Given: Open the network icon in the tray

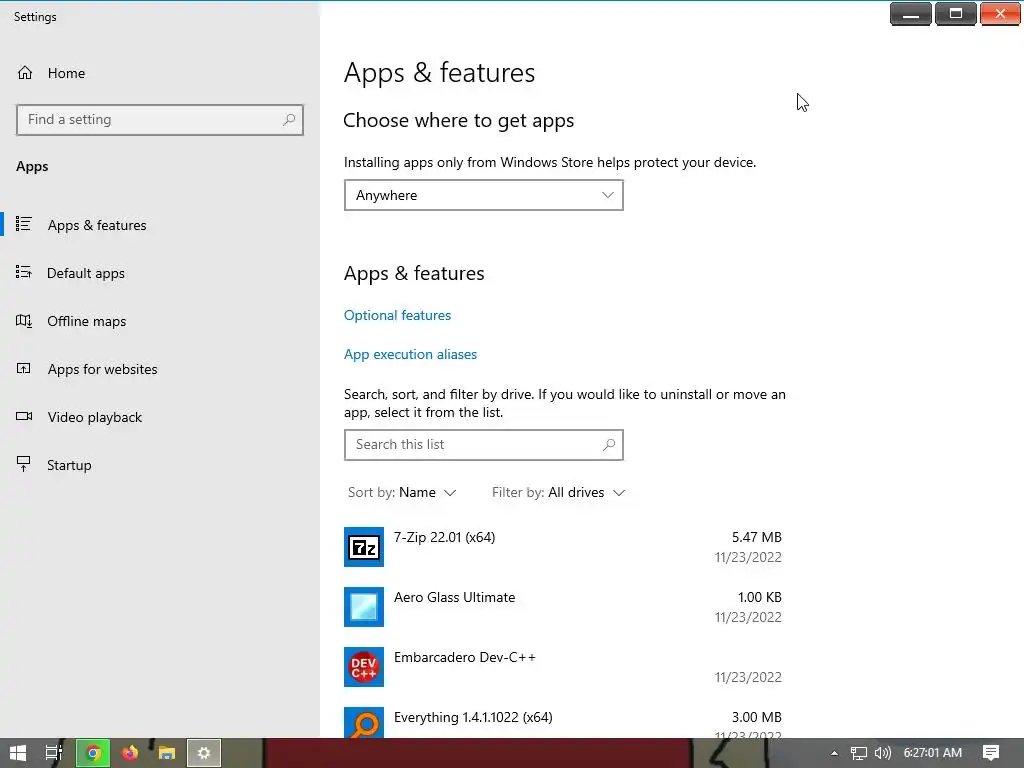Looking at the screenshot, I should (858, 753).
